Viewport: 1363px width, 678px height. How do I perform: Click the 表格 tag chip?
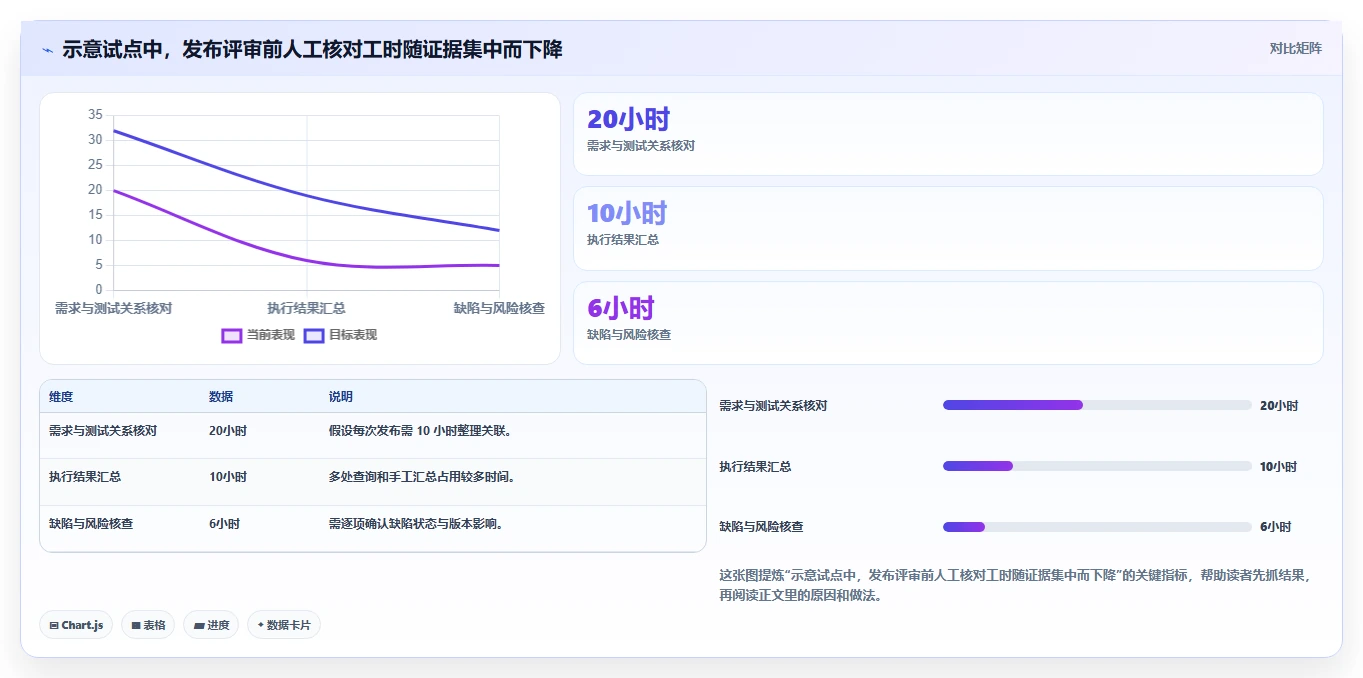click(148, 625)
